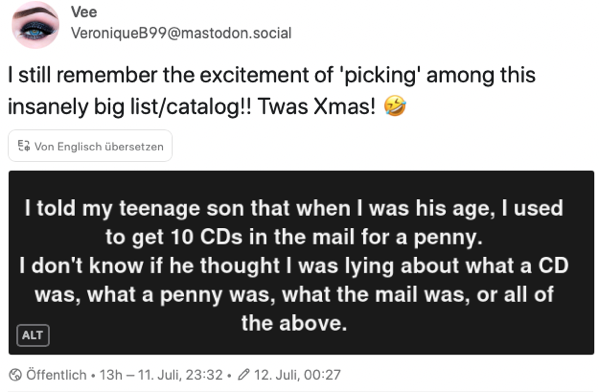This screenshot has height=392, width=599.
Task: Click the 13h relative time label
Action: point(111,375)
